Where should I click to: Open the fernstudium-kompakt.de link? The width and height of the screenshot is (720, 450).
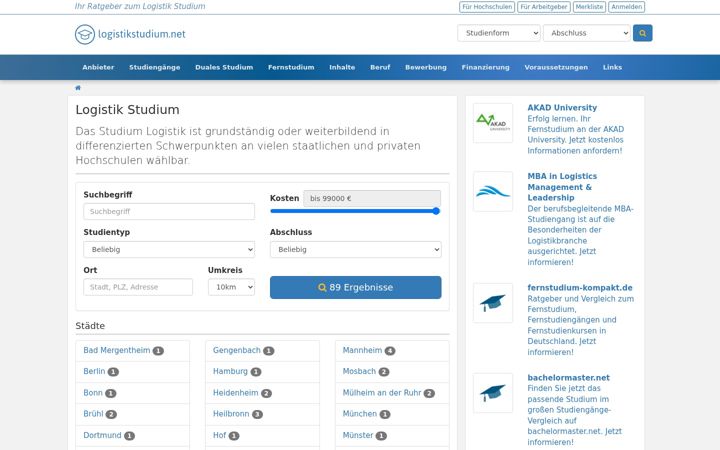pyautogui.click(x=580, y=288)
